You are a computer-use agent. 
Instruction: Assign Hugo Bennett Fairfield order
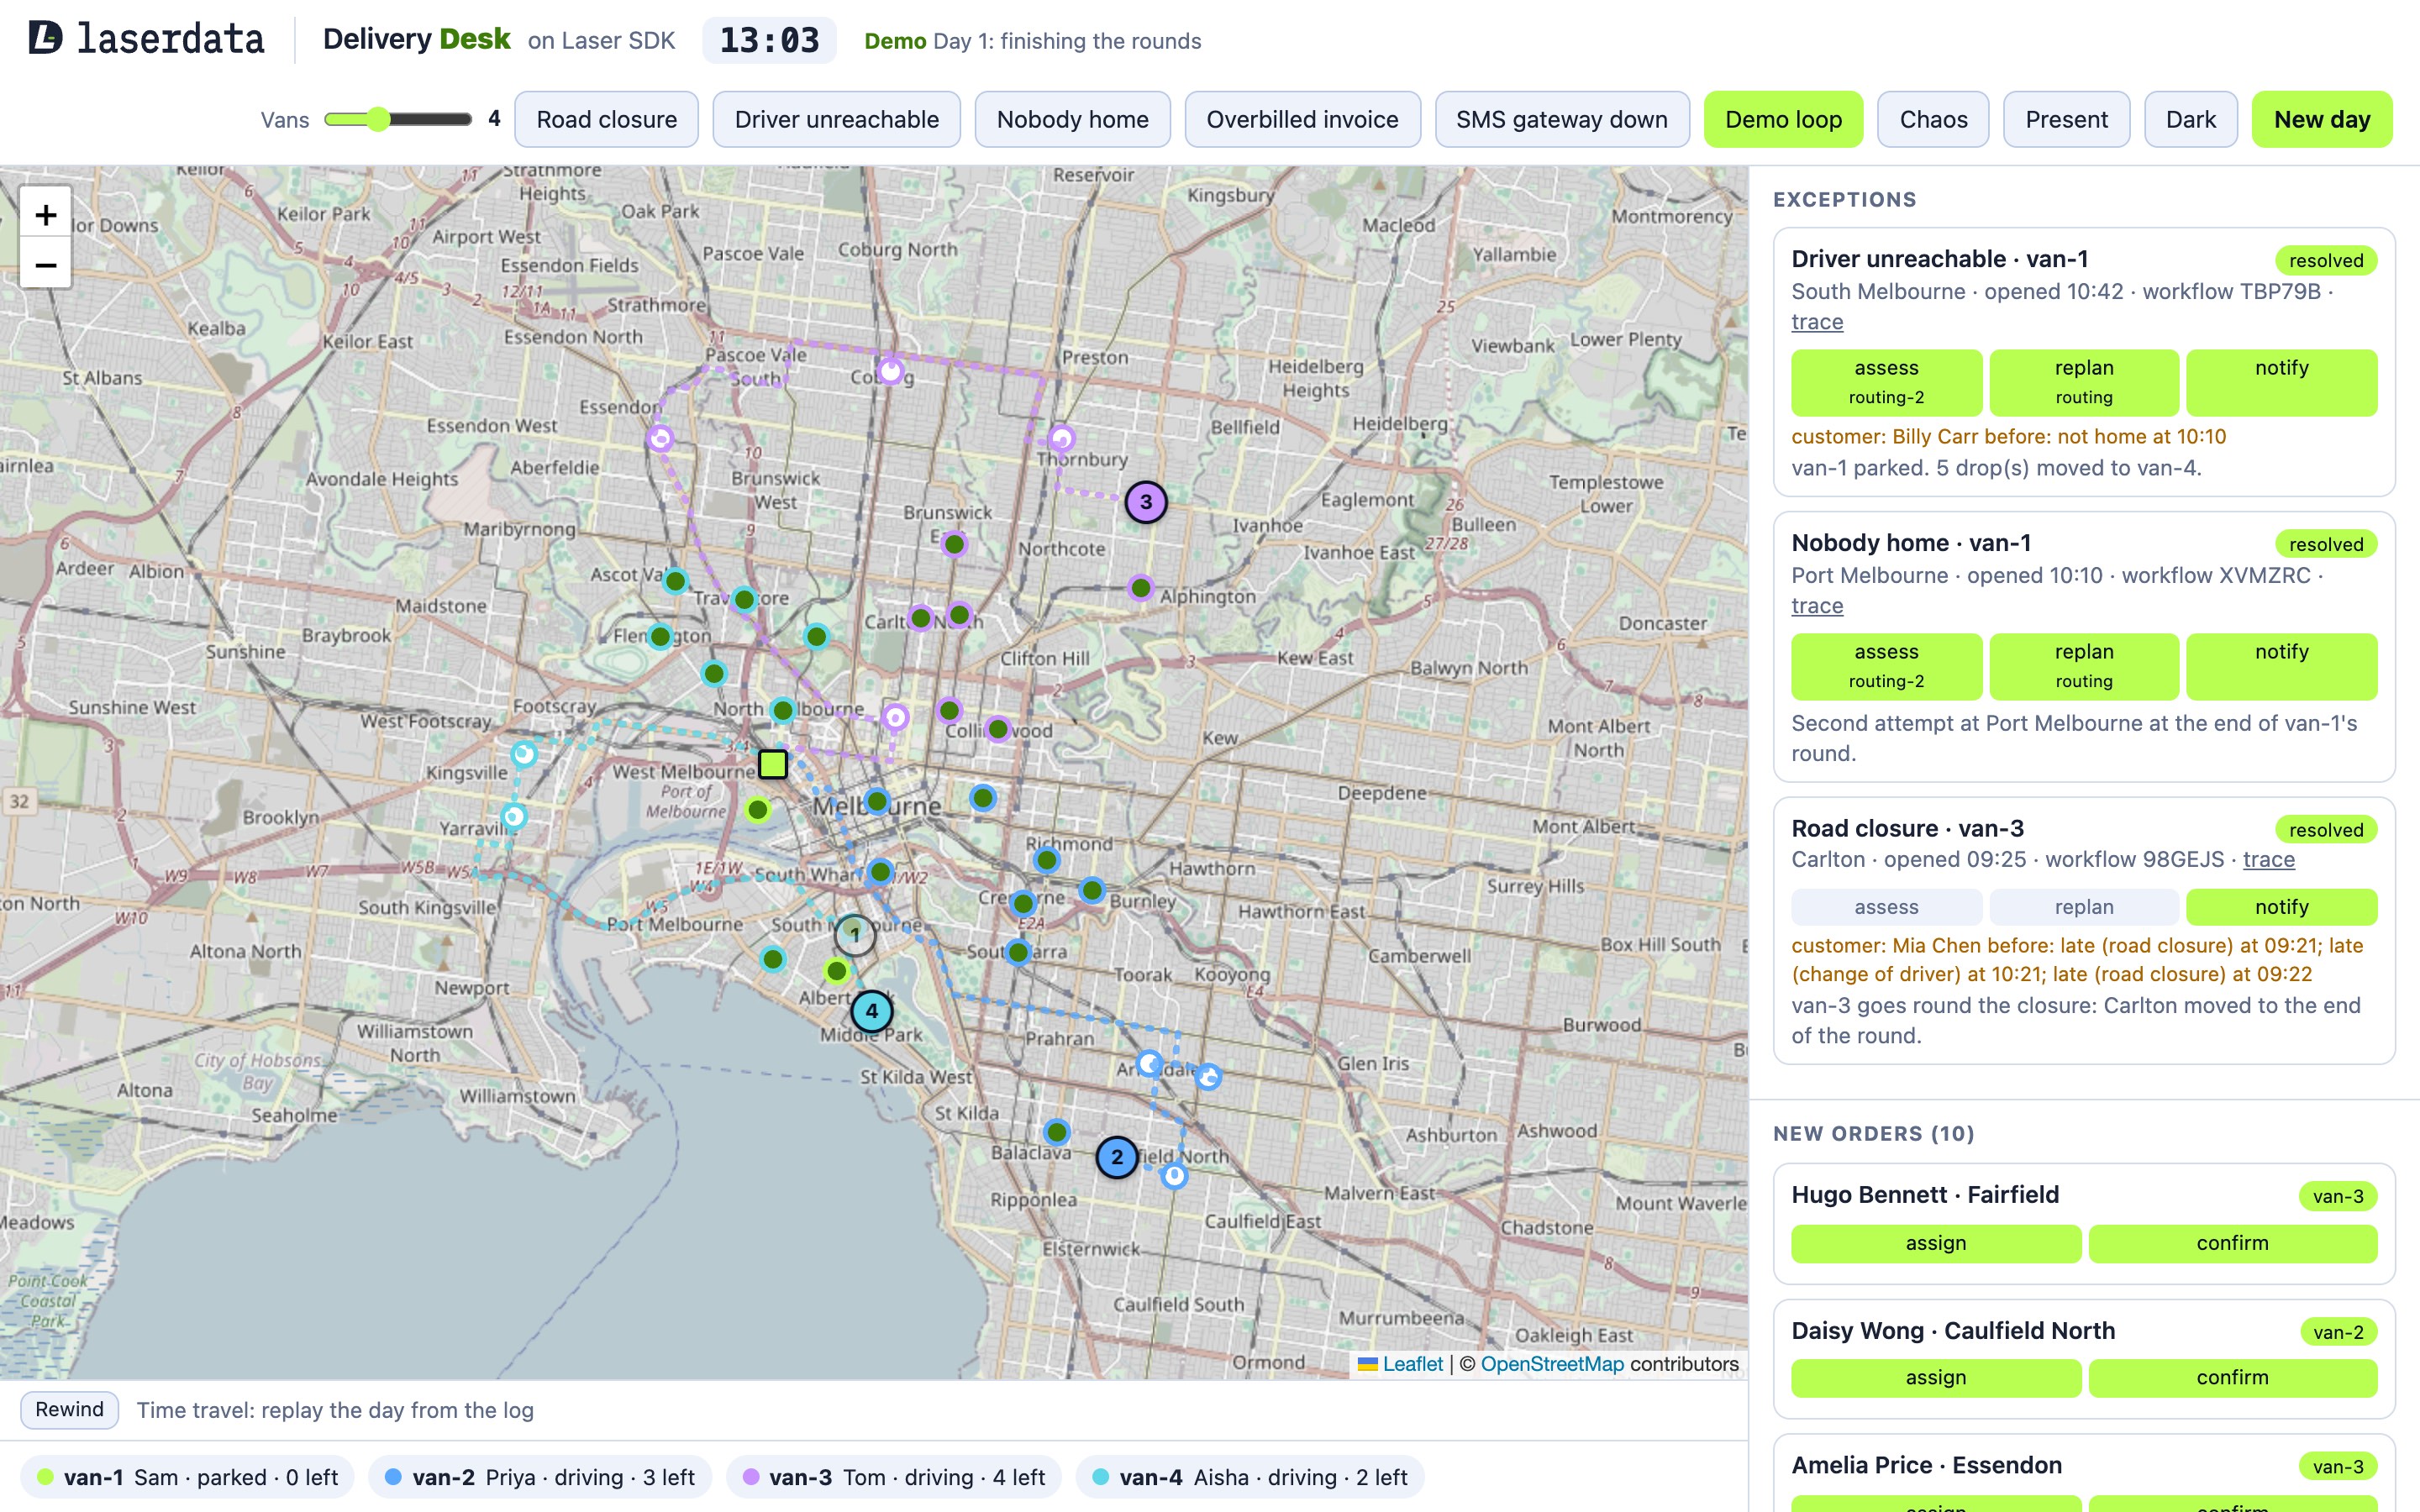pos(1935,1243)
